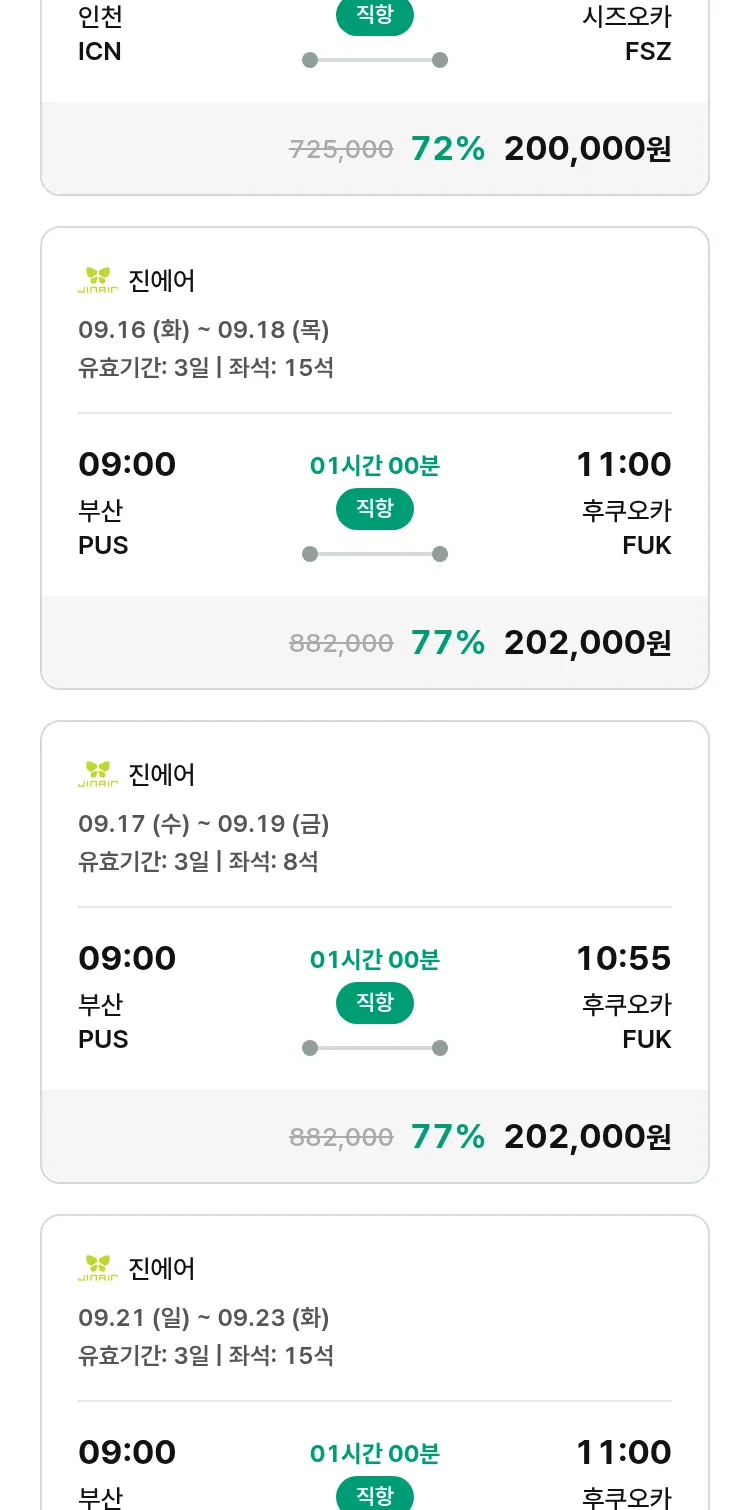The image size is (750, 1510).
Task: Select 202,000원 price on the 09.16 flight
Action: click(587, 643)
